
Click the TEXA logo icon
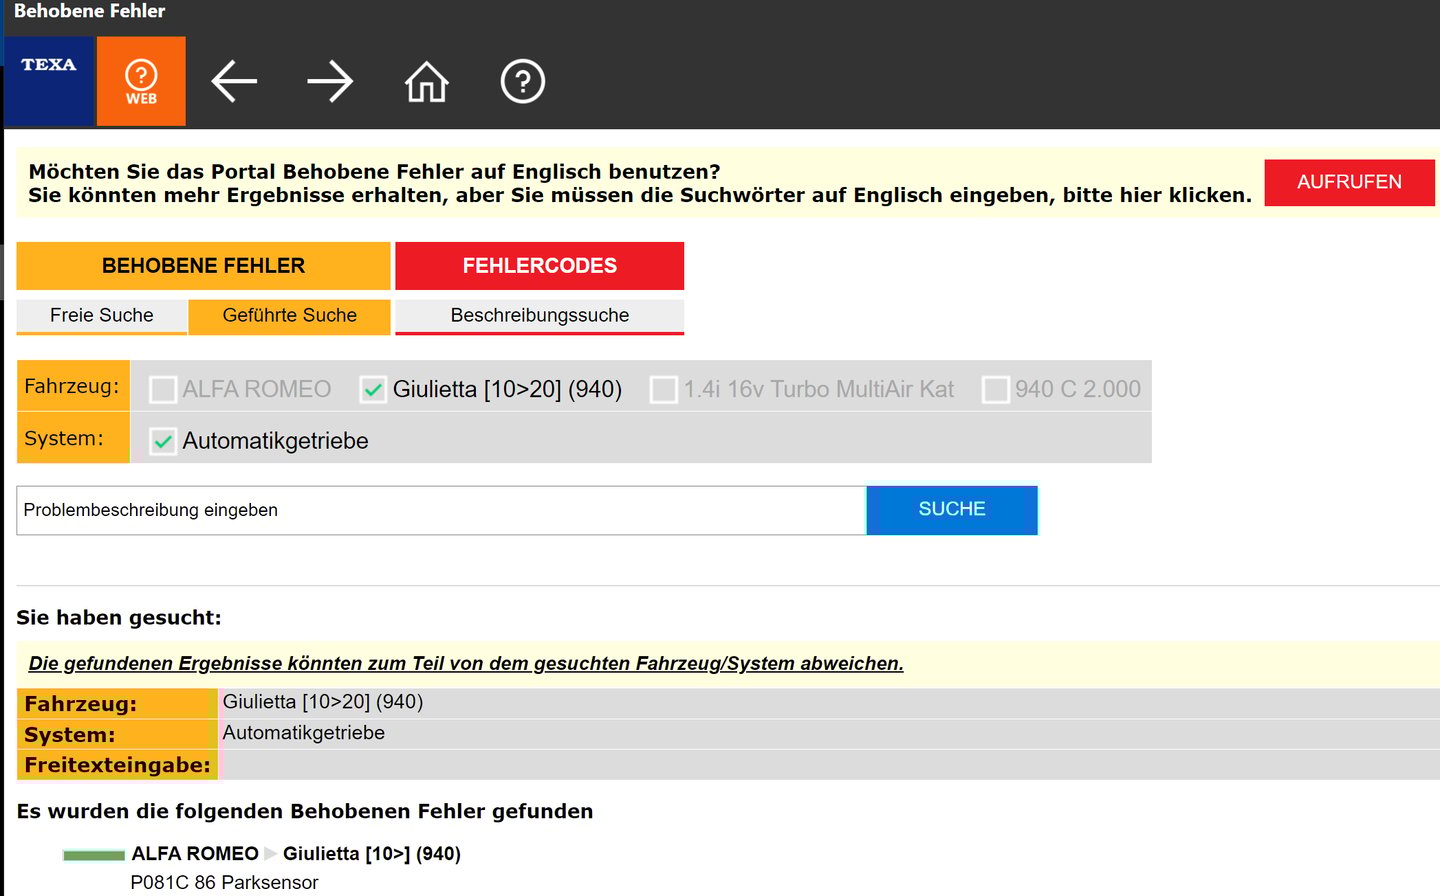click(x=49, y=81)
